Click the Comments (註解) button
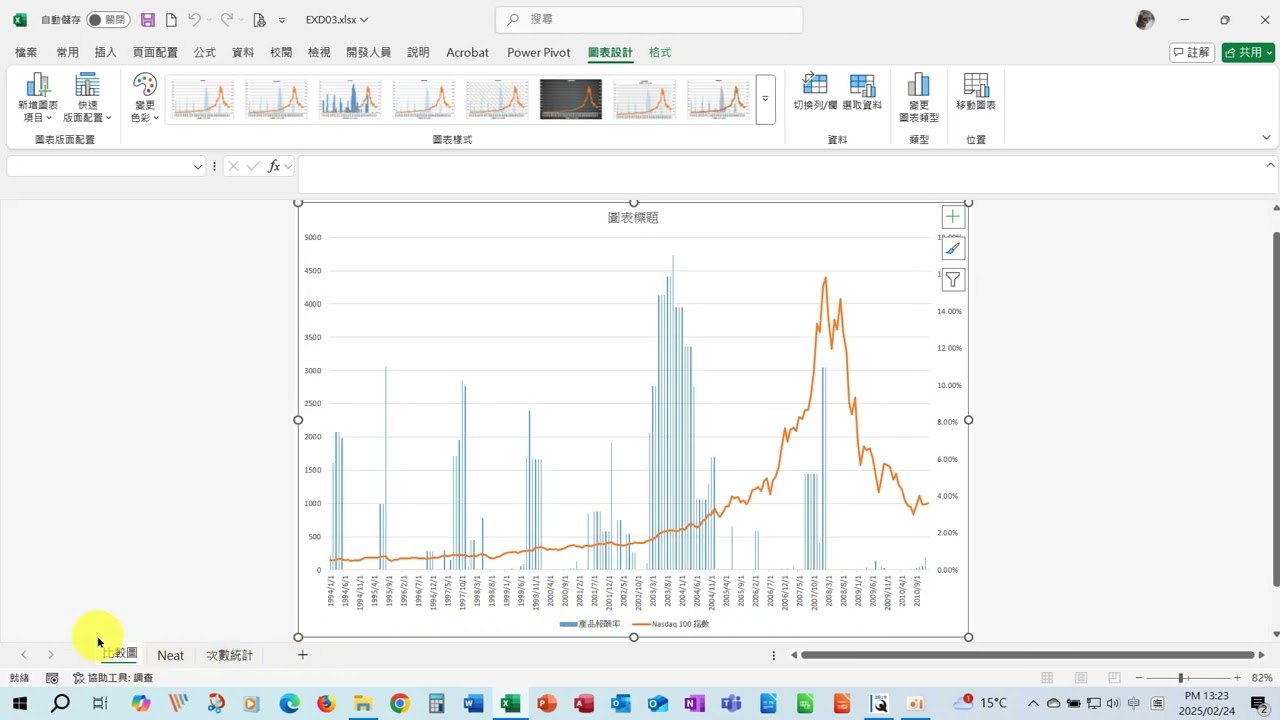Screen dimensions: 1280x720 [x=1192, y=52]
